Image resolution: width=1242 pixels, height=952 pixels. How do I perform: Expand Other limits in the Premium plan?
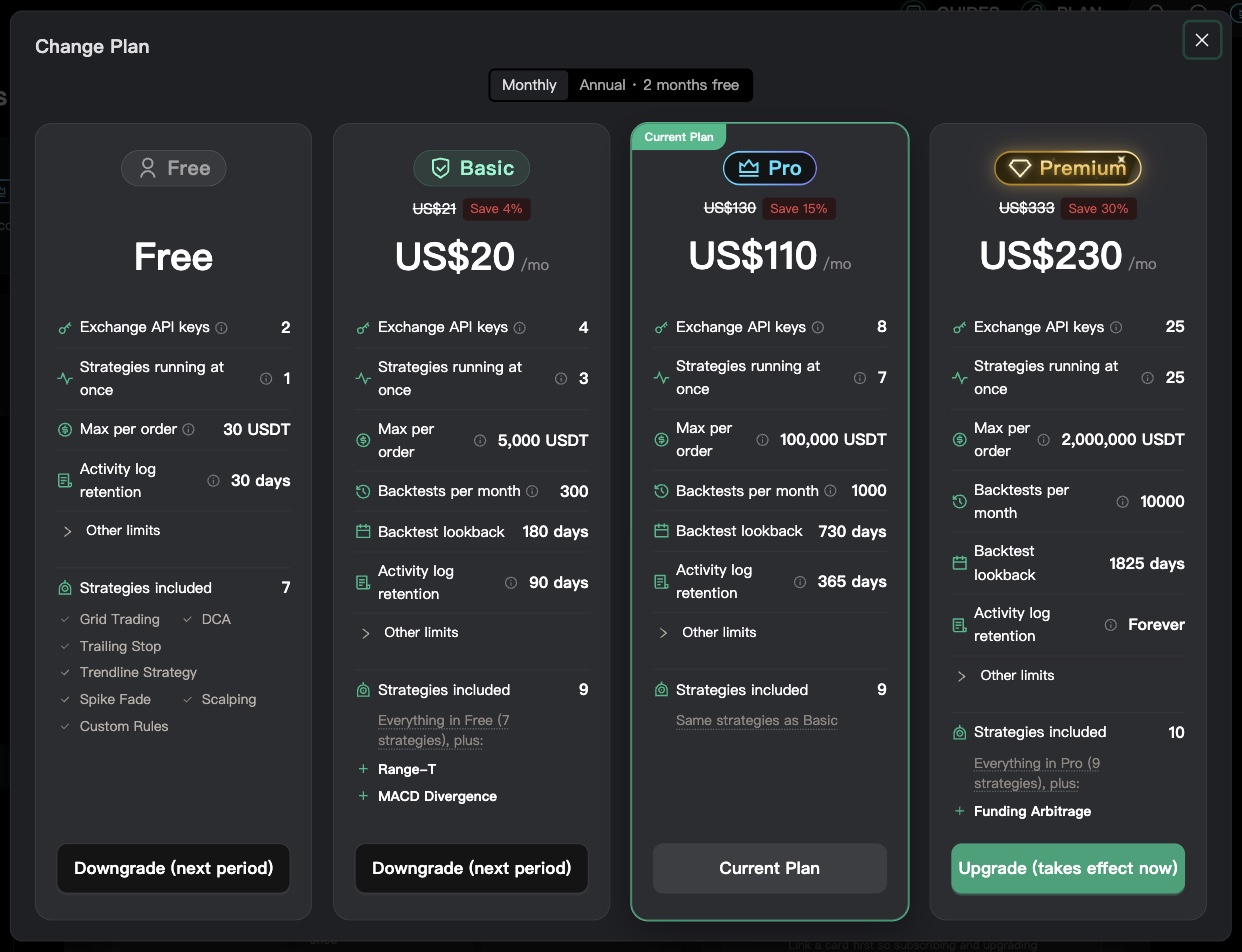pyautogui.click(x=1004, y=676)
